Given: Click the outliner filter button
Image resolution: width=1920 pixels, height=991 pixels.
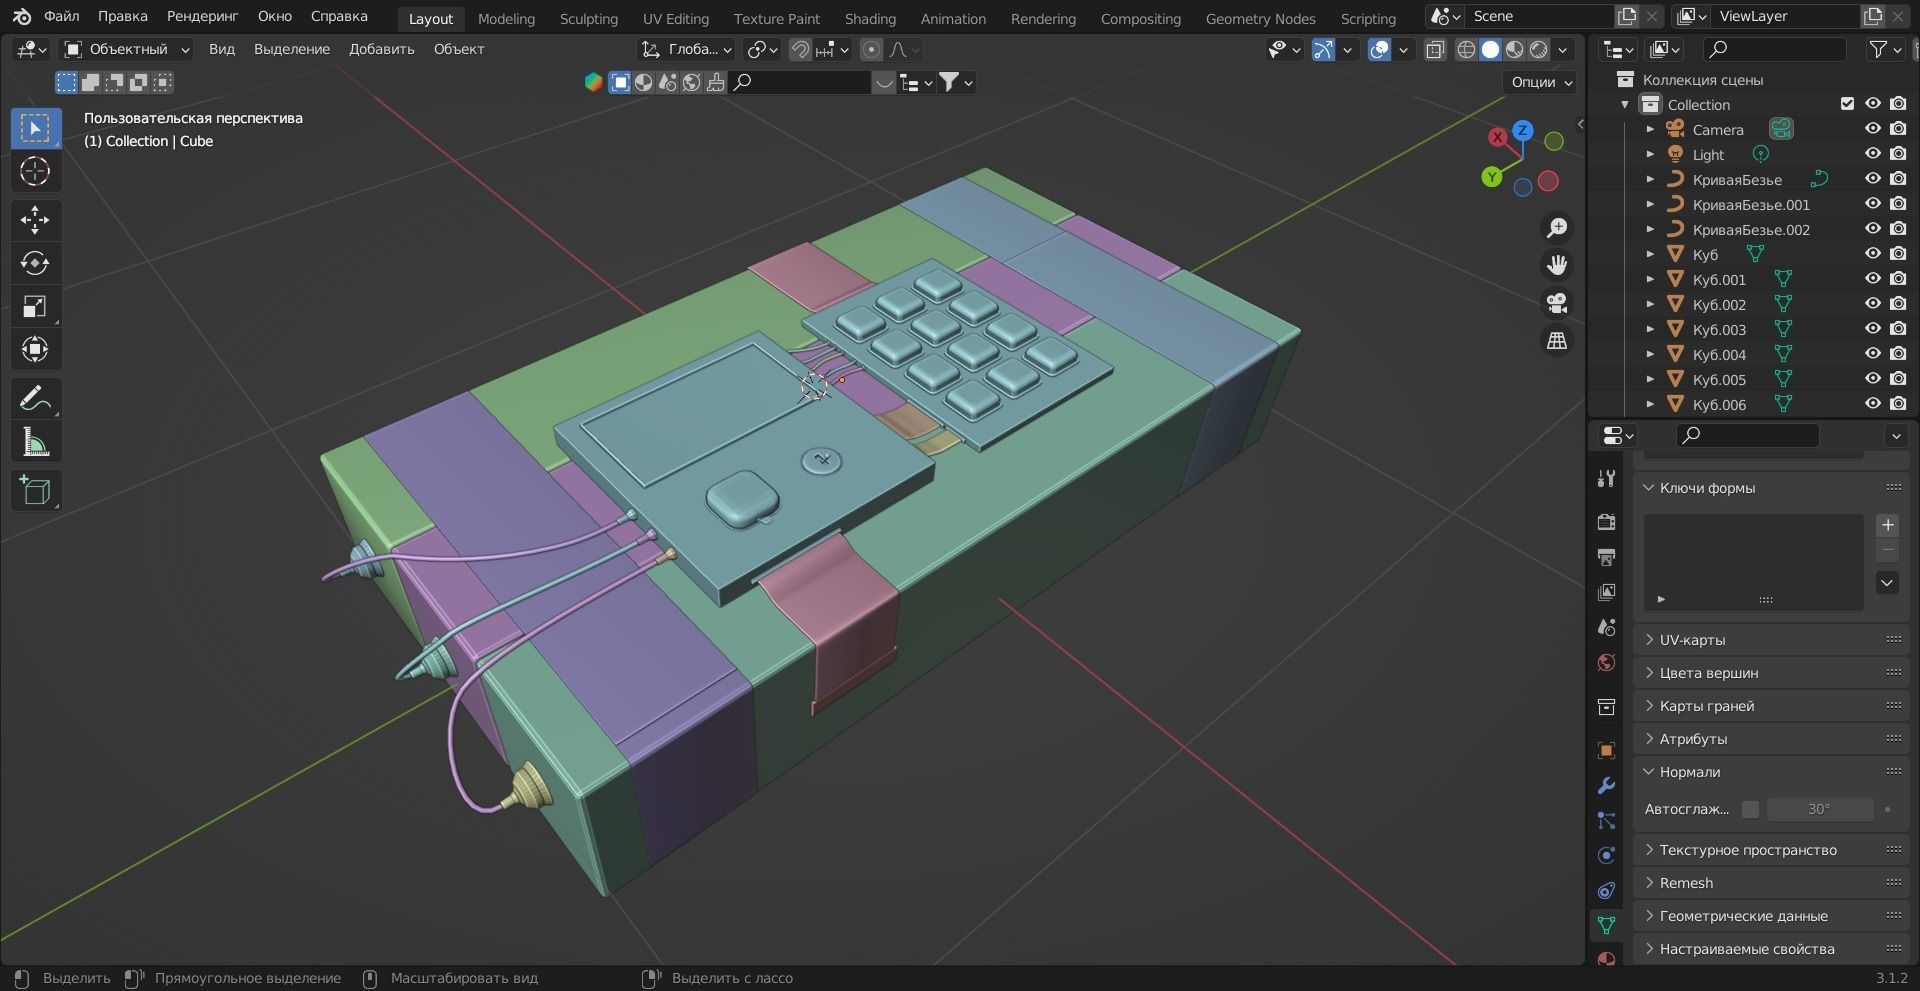Looking at the screenshot, I should [1884, 49].
